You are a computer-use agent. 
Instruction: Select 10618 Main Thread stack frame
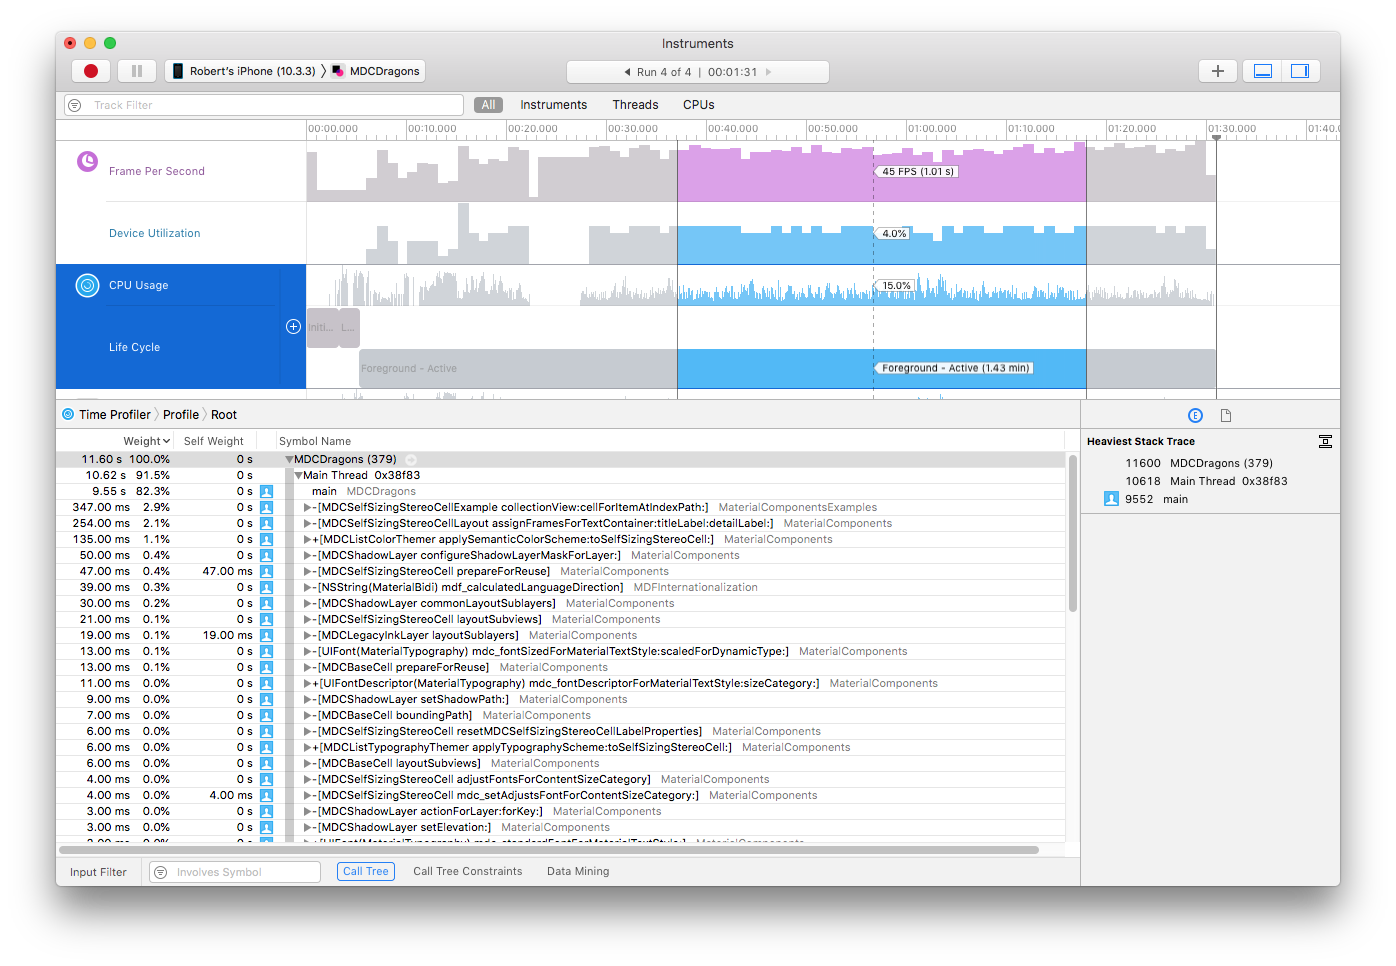coord(1210,481)
